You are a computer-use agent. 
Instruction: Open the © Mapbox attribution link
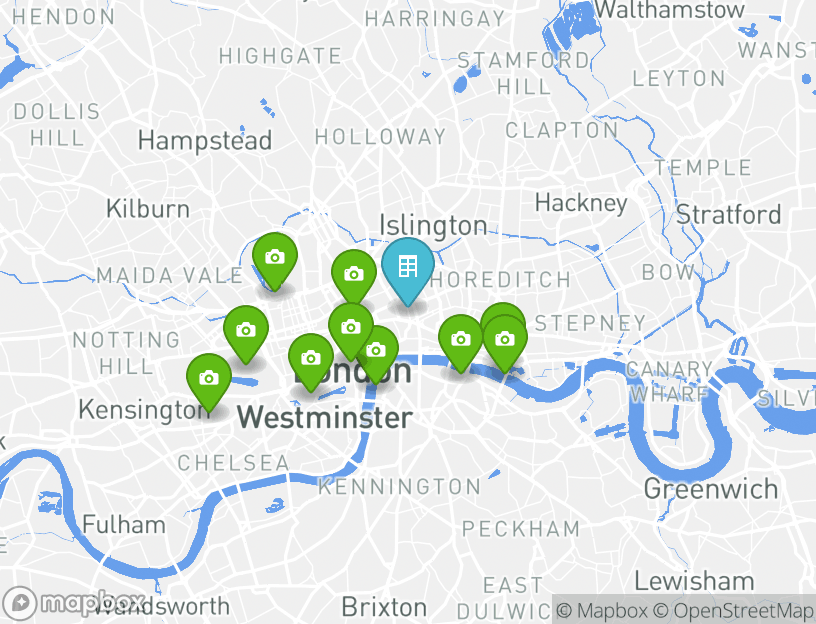603,610
